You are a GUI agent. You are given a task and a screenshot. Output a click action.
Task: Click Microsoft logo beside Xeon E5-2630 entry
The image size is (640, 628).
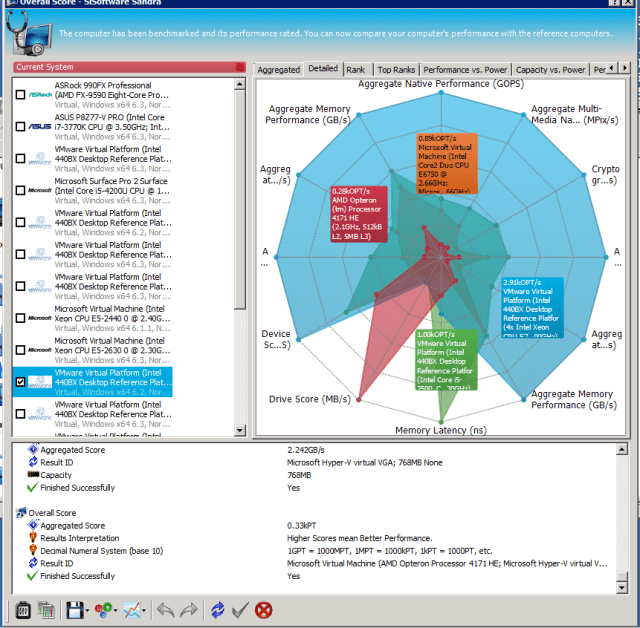coord(40,350)
